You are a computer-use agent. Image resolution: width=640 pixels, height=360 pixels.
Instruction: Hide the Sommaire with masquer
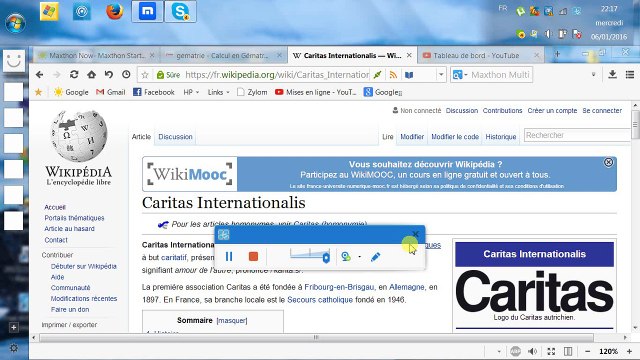tap(232, 320)
